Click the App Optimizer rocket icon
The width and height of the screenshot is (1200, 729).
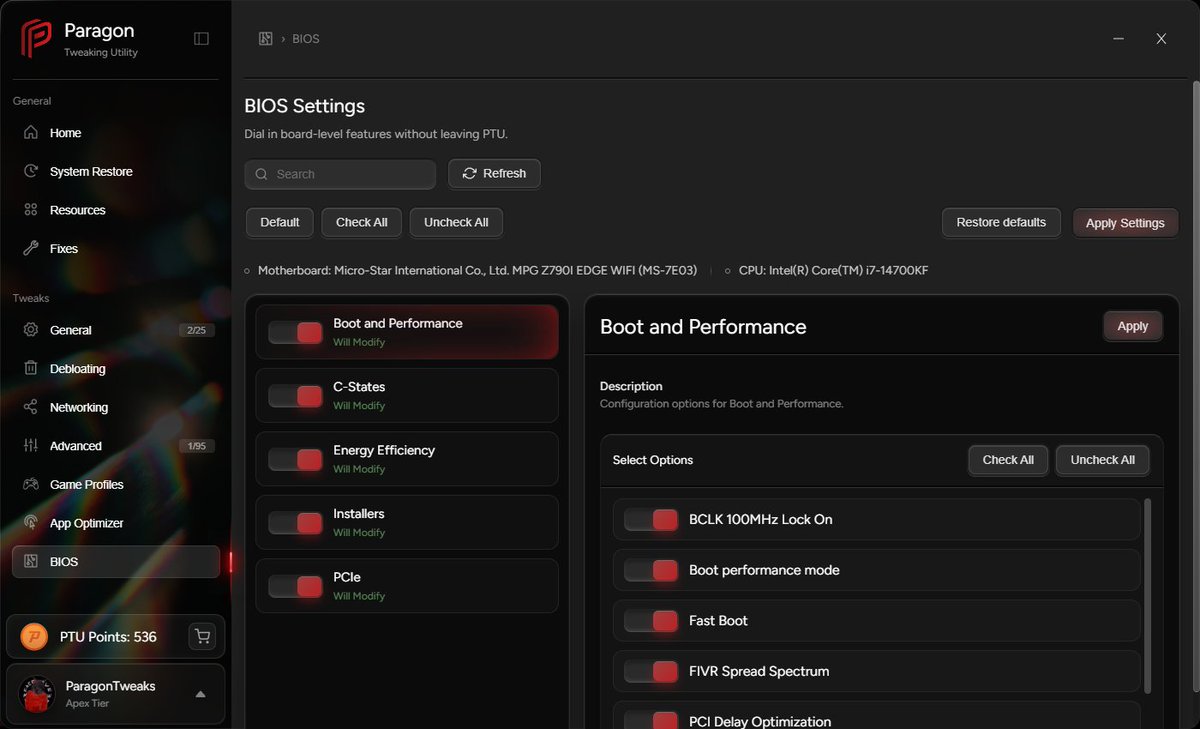pos(31,523)
